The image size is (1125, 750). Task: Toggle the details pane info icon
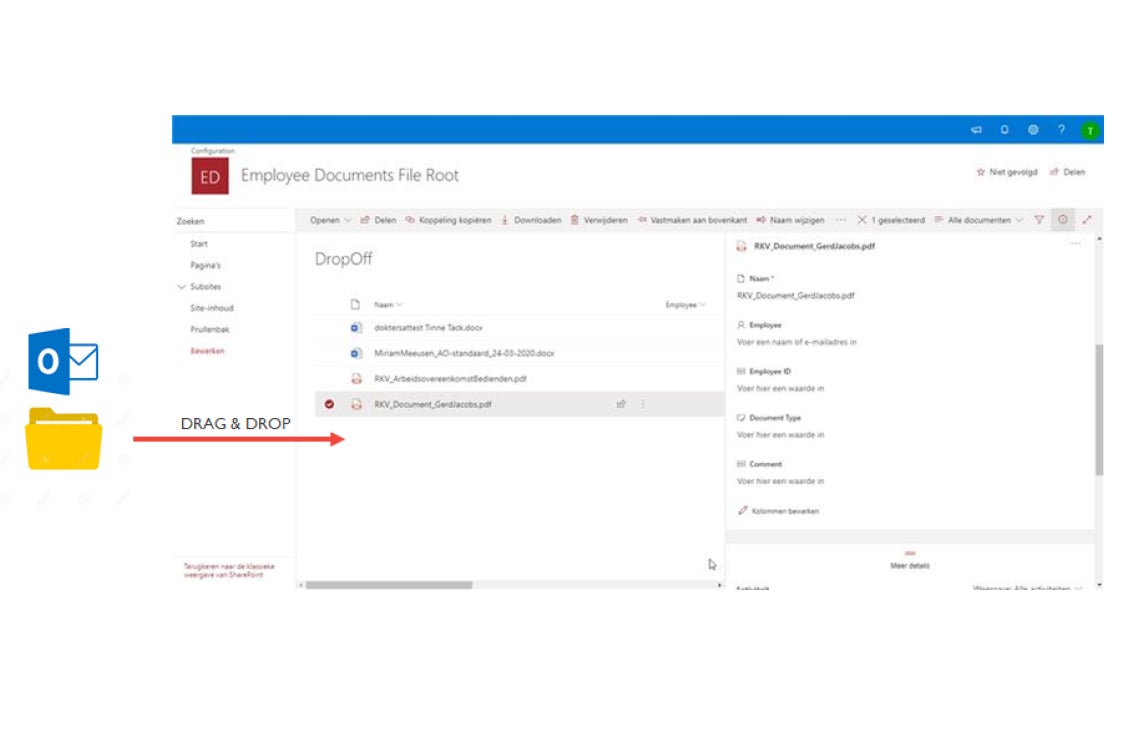(x=1062, y=220)
